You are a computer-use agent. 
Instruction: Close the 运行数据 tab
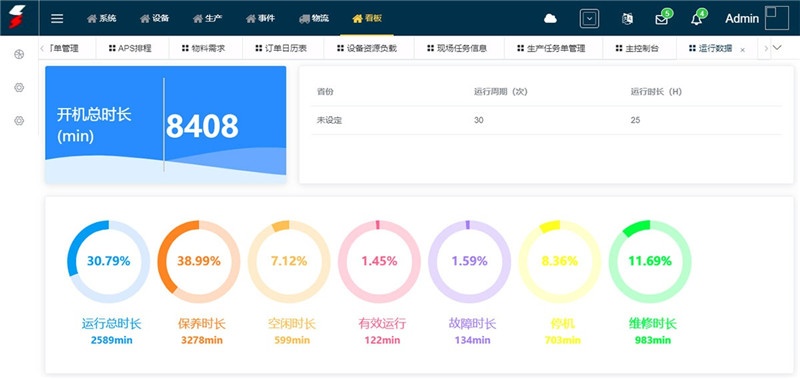742,50
